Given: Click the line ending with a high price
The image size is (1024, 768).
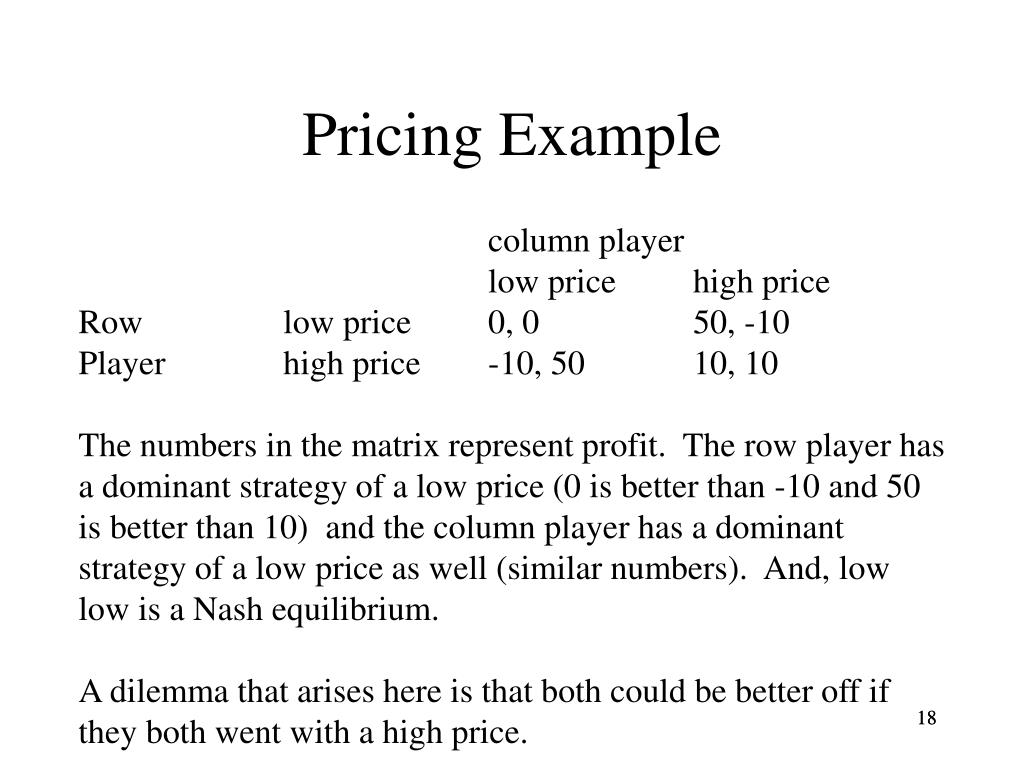Looking at the screenshot, I should tap(303, 733).
